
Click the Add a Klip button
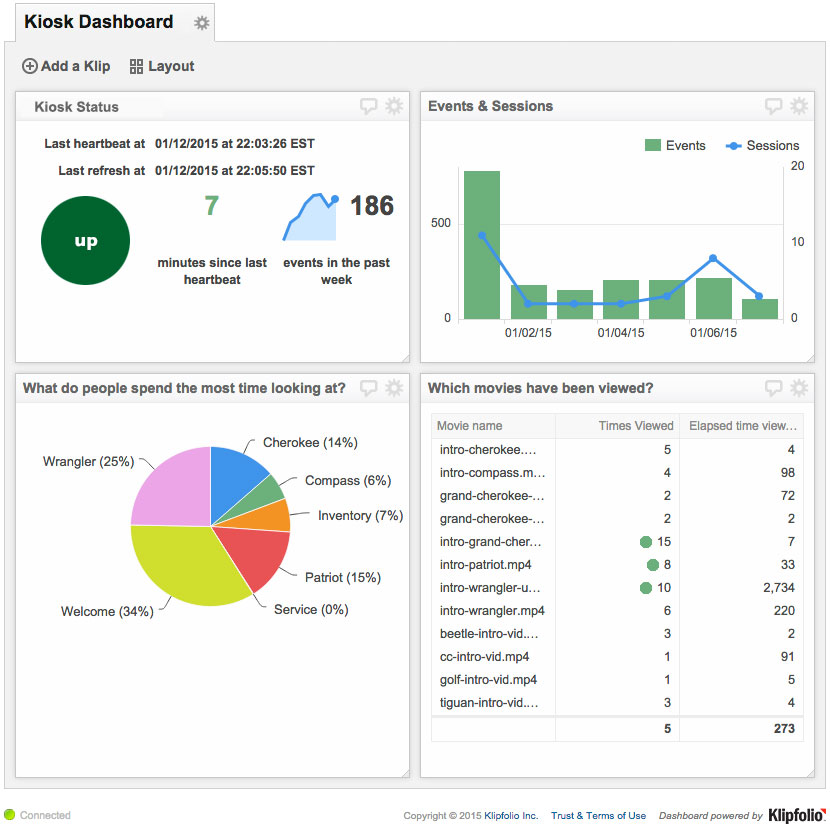[x=66, y=66]
